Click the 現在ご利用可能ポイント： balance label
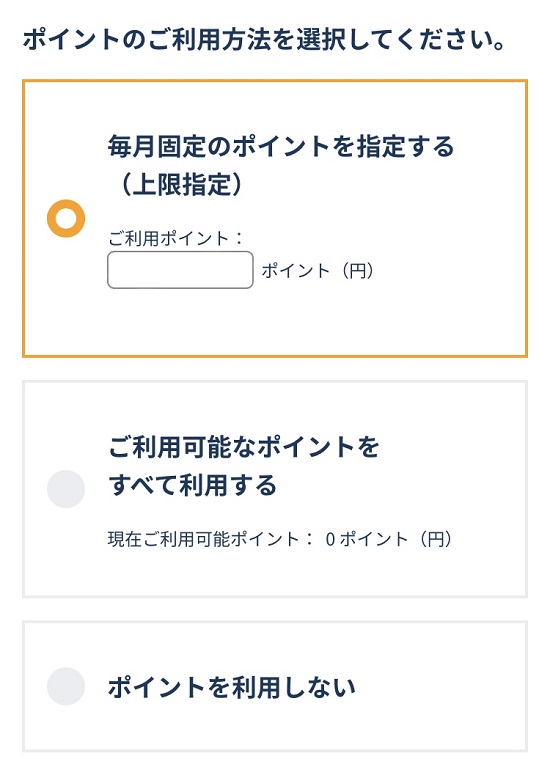This screenshot has height=767, width=550. pyautogui.click(x=210, y=539)
